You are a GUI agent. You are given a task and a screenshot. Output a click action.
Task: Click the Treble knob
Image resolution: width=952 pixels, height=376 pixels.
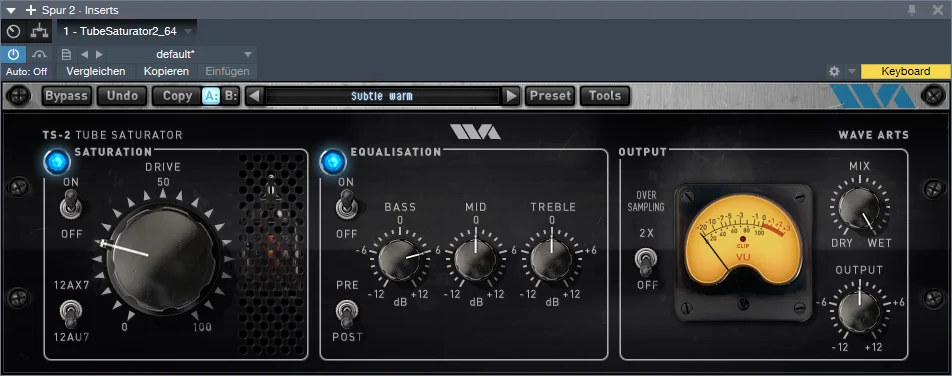[551, 260]
